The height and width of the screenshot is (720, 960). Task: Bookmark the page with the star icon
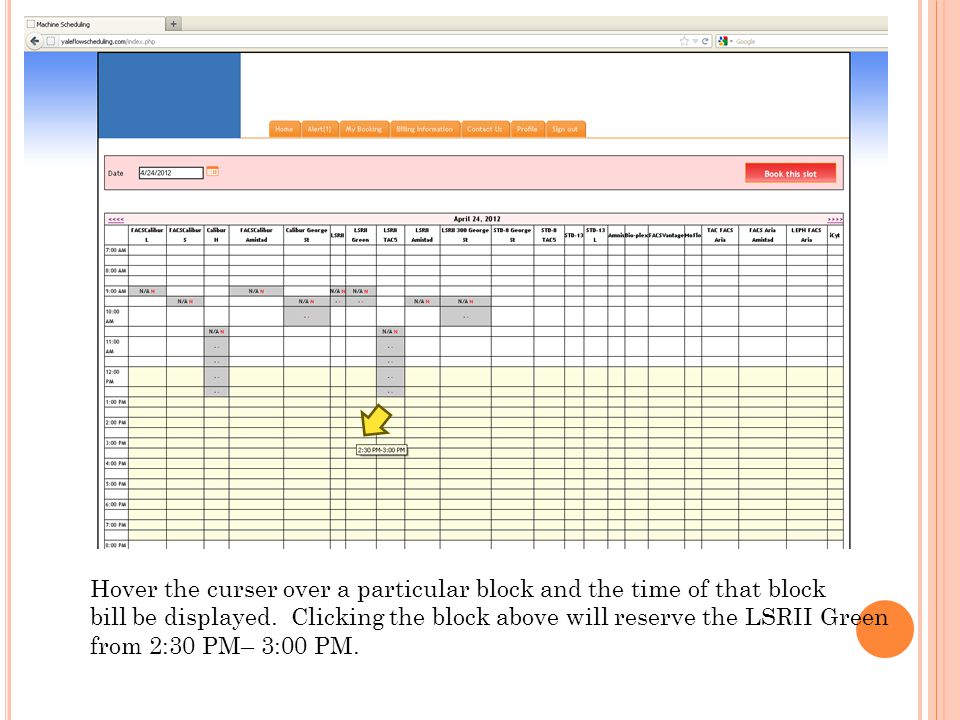(684, 41)
